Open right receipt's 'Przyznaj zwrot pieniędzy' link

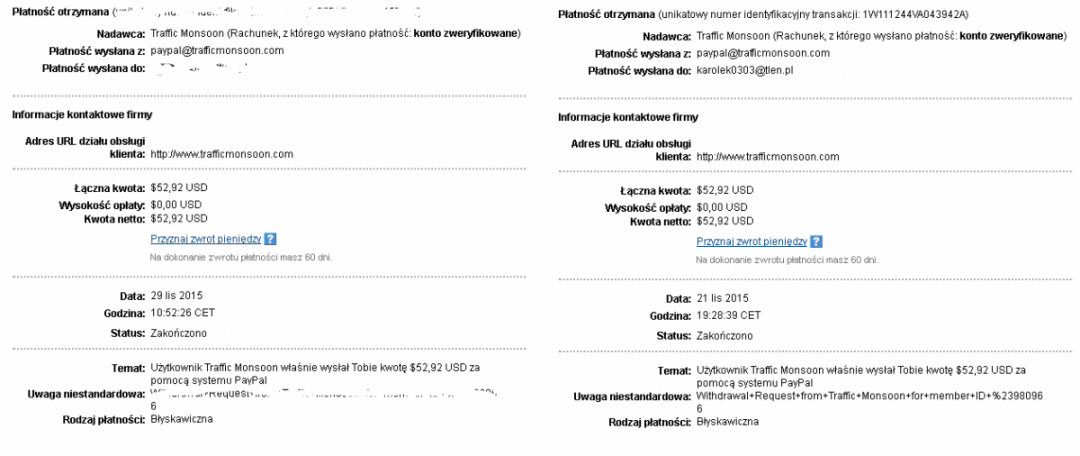tap(751, 241)
